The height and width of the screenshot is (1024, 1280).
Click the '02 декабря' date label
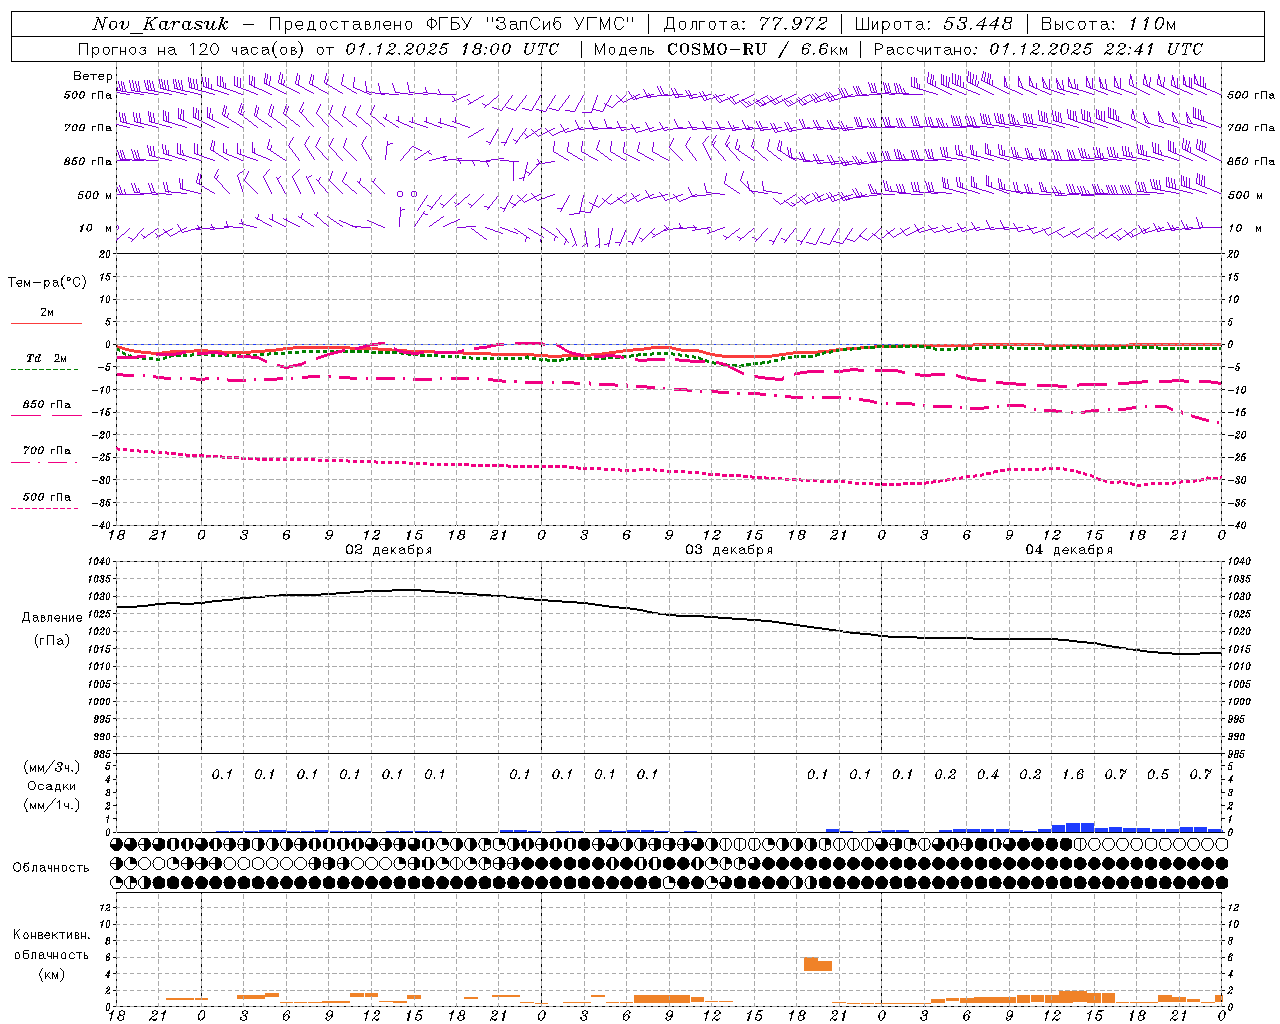pyautogui.click(x=389, y=550)
